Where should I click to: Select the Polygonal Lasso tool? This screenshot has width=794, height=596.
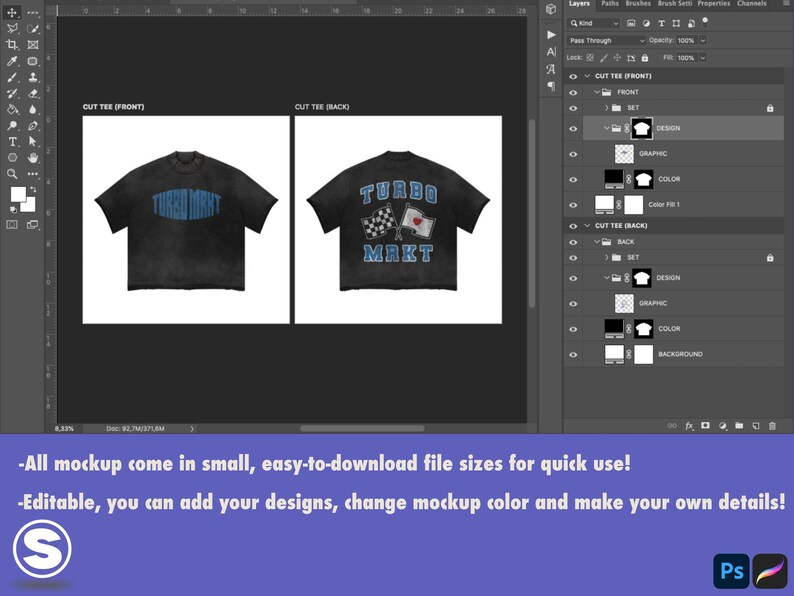(12, 28)
